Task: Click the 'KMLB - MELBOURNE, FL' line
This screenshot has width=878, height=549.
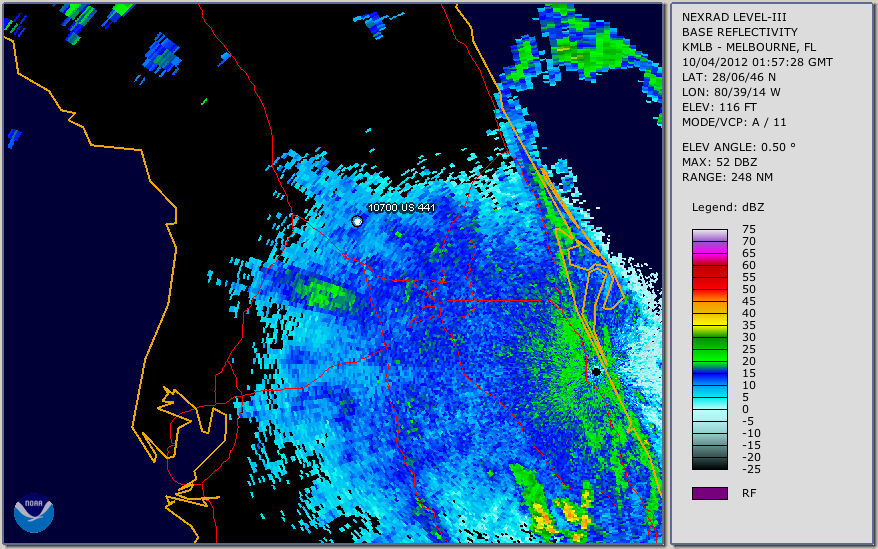Action: click(749, 47)
